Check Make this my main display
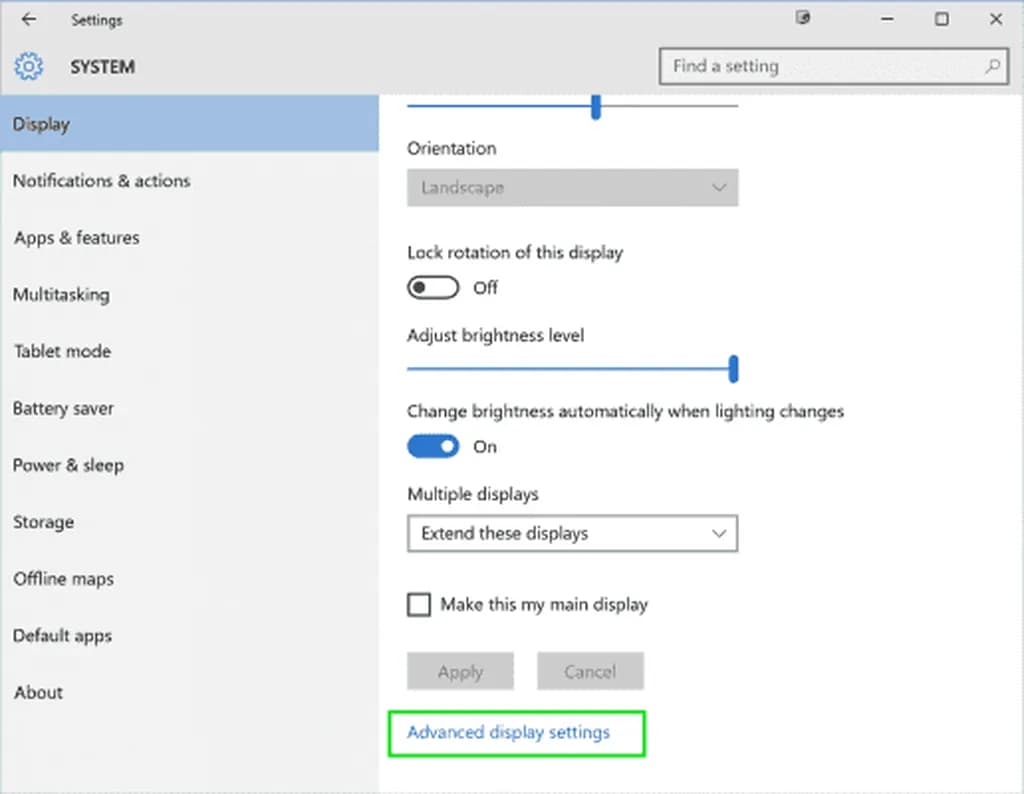The image size is (1024, 794). point(419,605)
